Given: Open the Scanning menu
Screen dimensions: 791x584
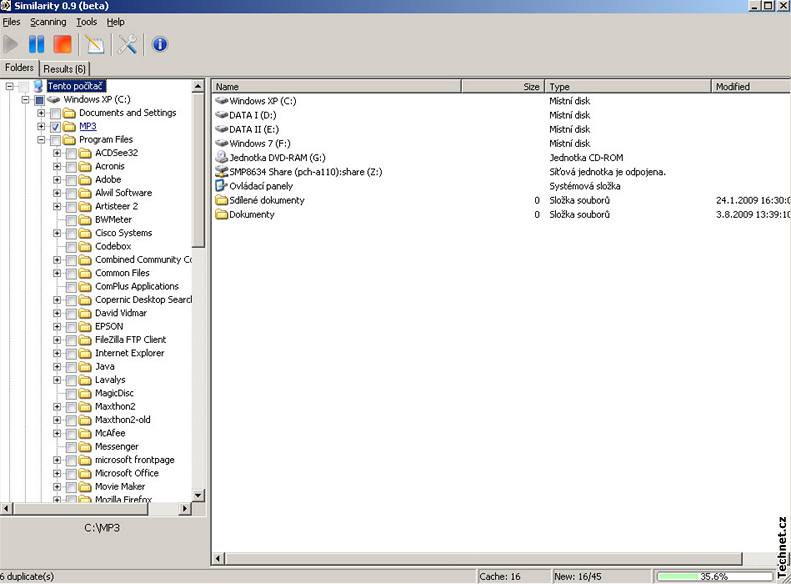Looking at the screenshot, I should coord(48,22).
